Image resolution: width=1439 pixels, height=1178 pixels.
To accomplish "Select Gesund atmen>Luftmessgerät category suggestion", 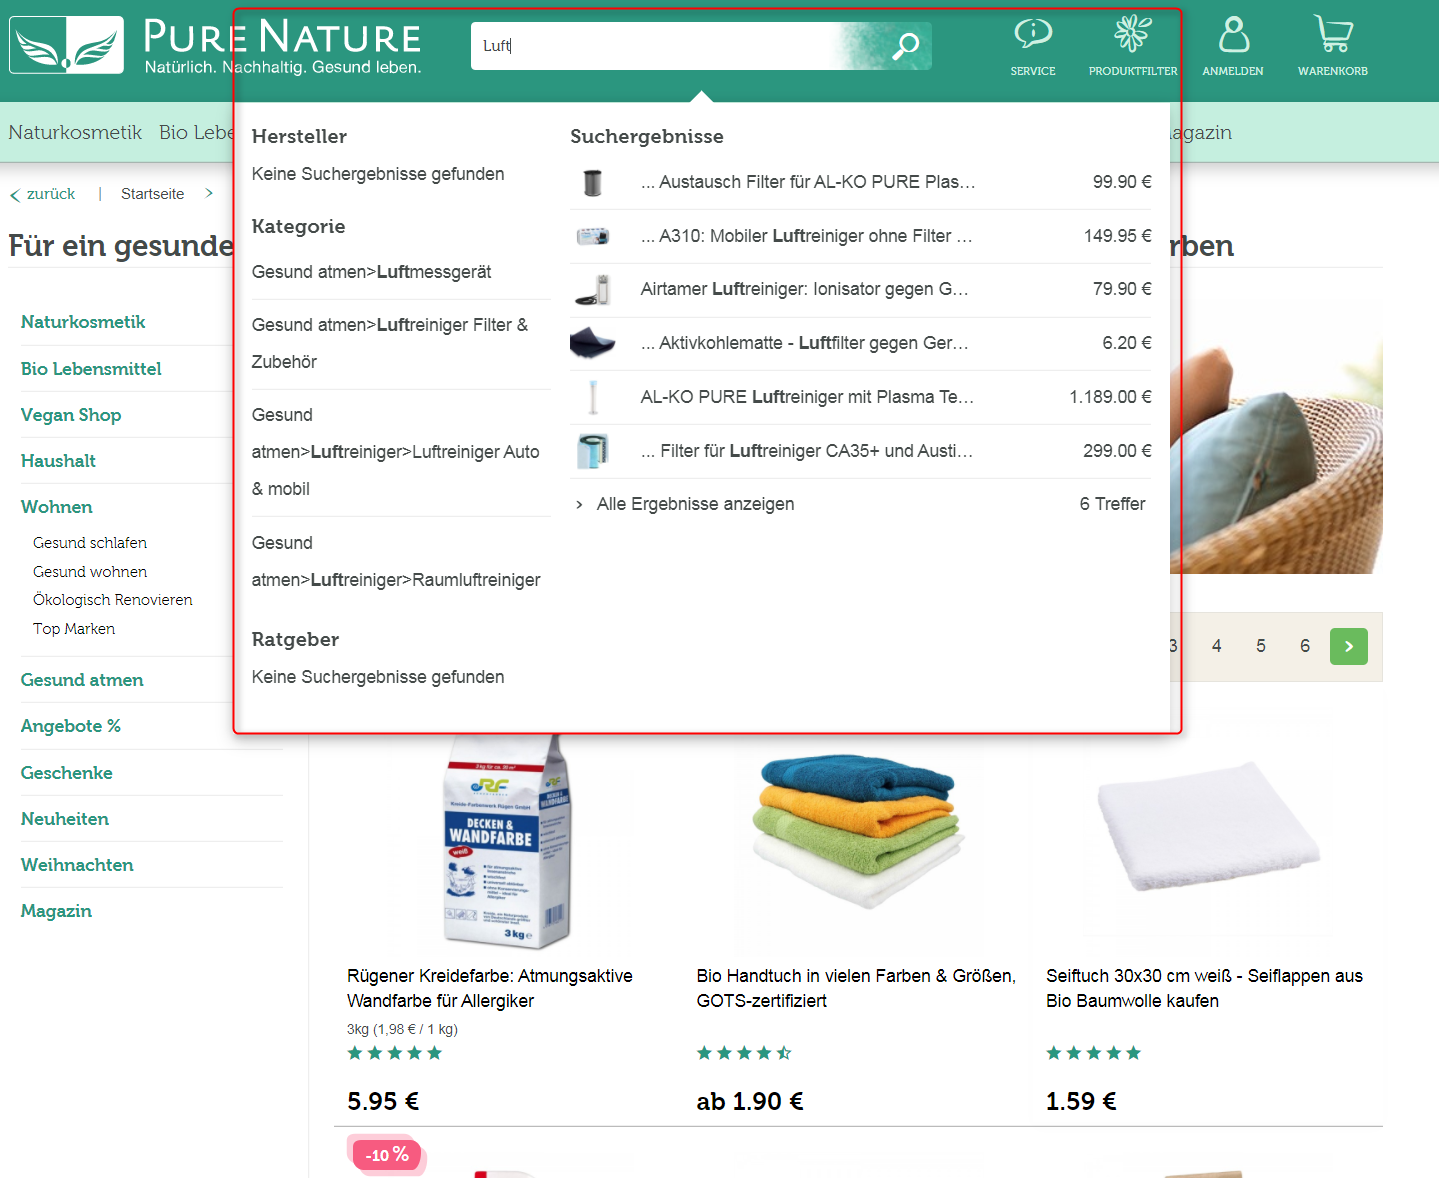I will tap(371, 272).
